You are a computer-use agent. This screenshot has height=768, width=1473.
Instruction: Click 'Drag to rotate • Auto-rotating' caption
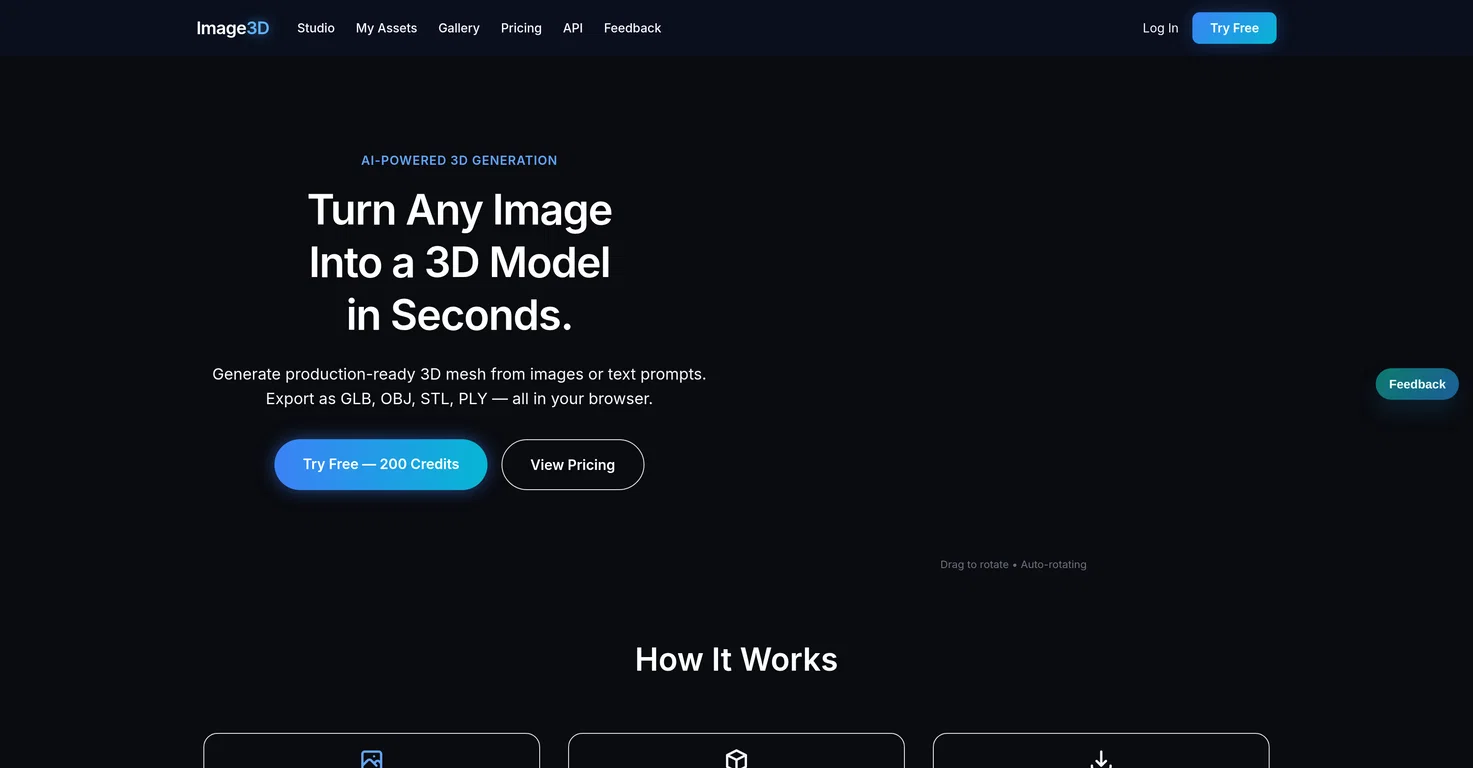click(1013, 564)
